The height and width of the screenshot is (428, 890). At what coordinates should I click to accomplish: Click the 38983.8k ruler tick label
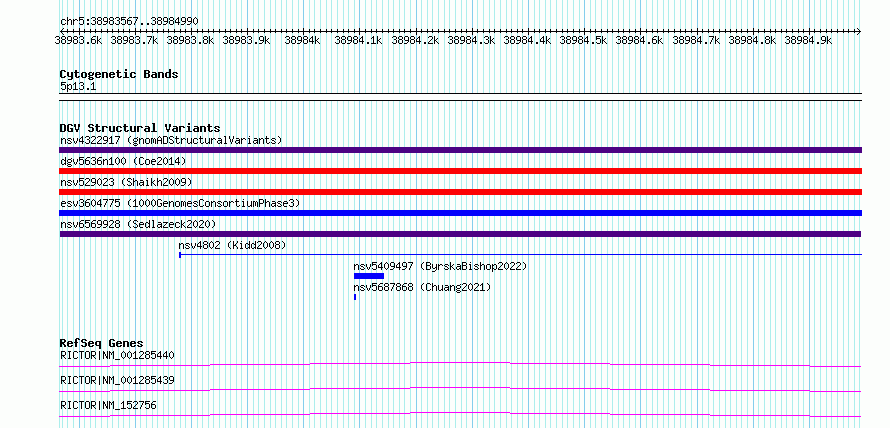[190, 40]
